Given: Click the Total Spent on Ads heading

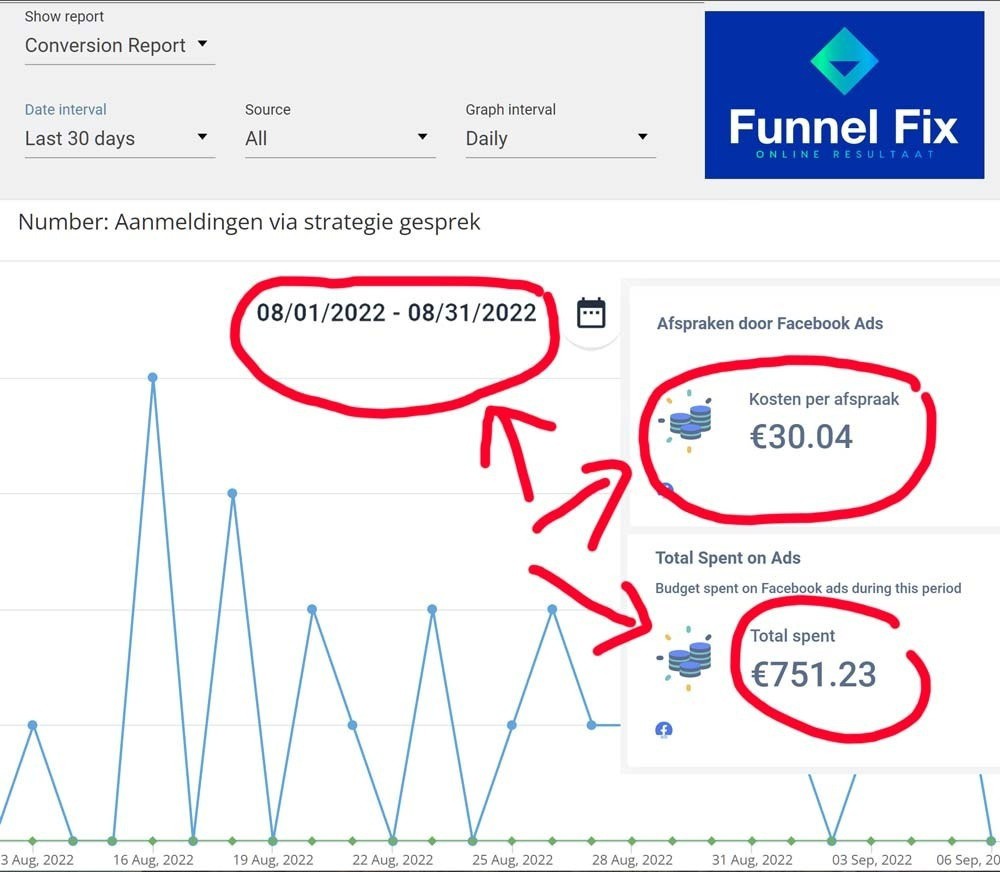Looking at the screenshot, I should click(728, 558).
